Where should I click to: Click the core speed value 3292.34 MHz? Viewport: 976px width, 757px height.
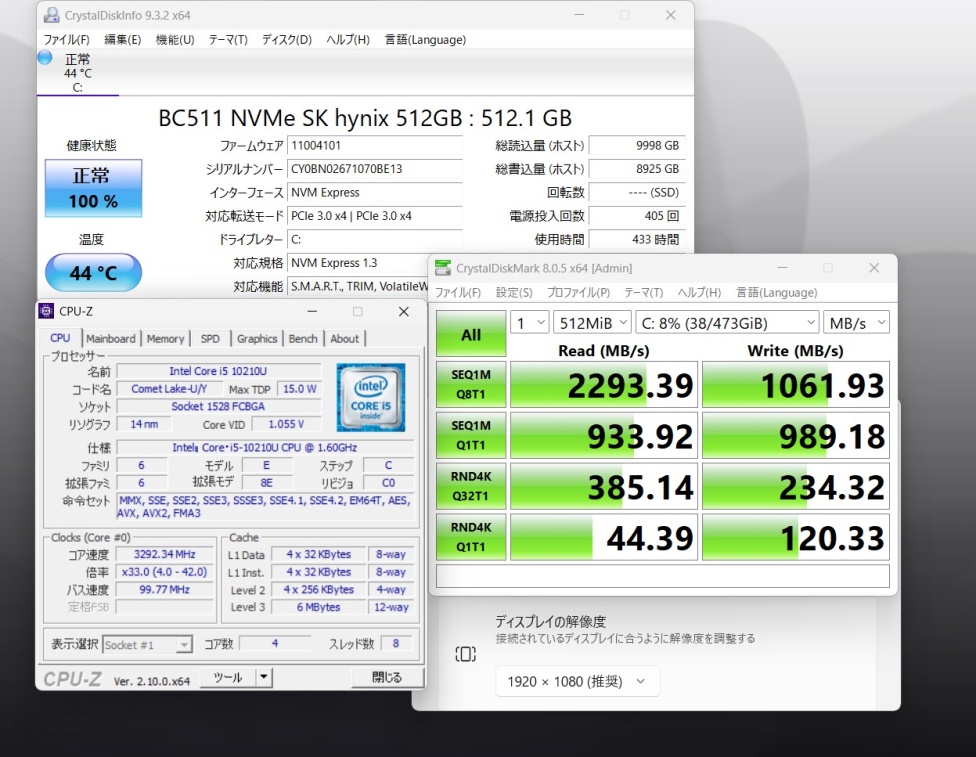(164, 554)
